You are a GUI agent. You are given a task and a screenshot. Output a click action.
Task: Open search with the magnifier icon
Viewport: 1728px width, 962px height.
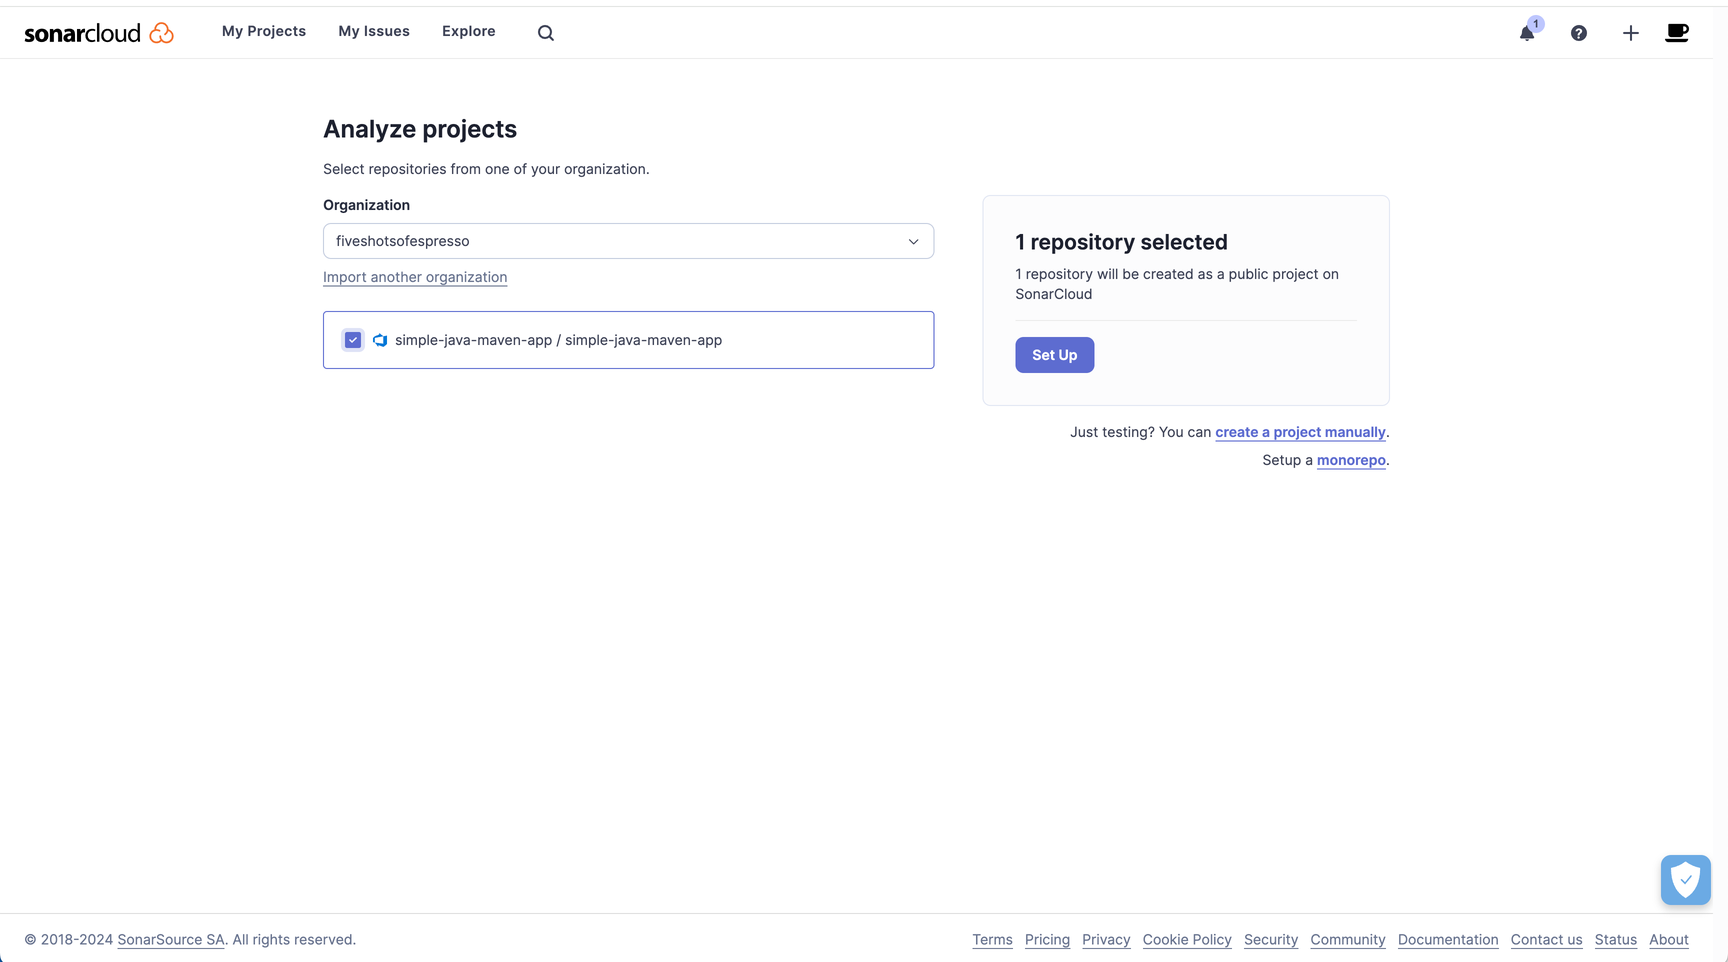click(546, 31)
